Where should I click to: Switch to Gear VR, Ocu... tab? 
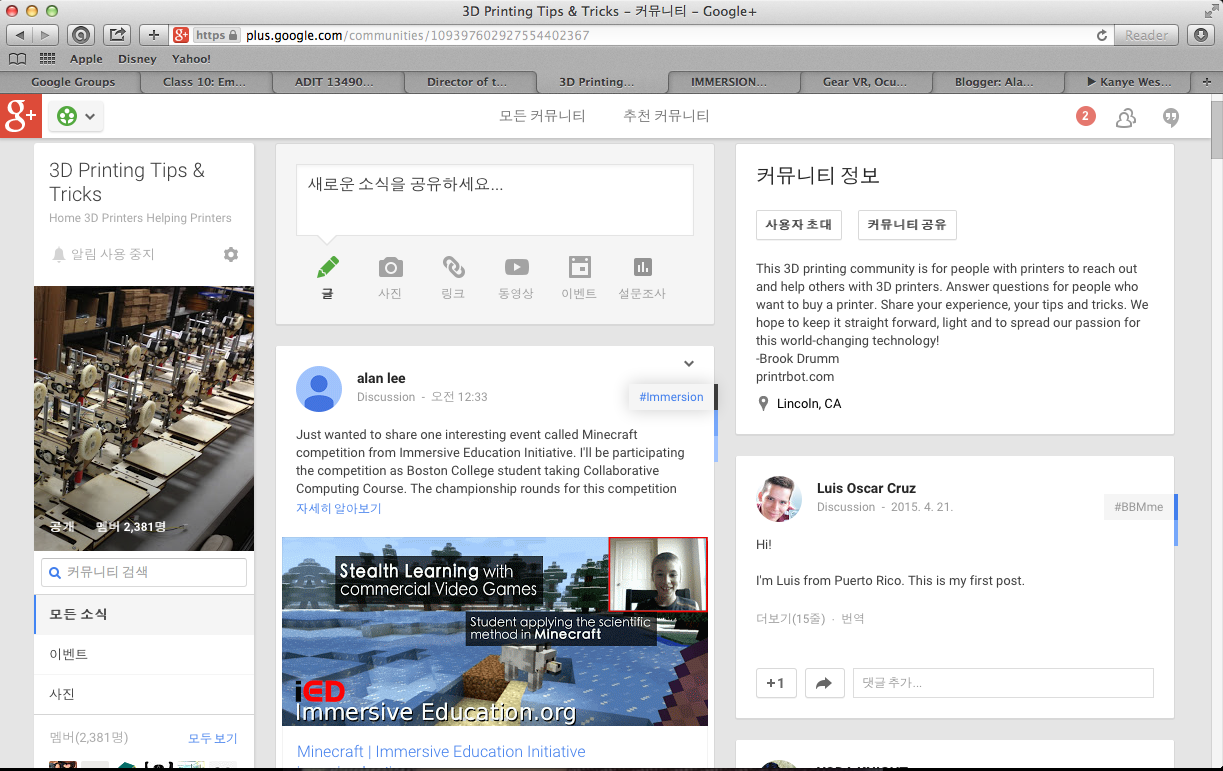tap(866, 82)
